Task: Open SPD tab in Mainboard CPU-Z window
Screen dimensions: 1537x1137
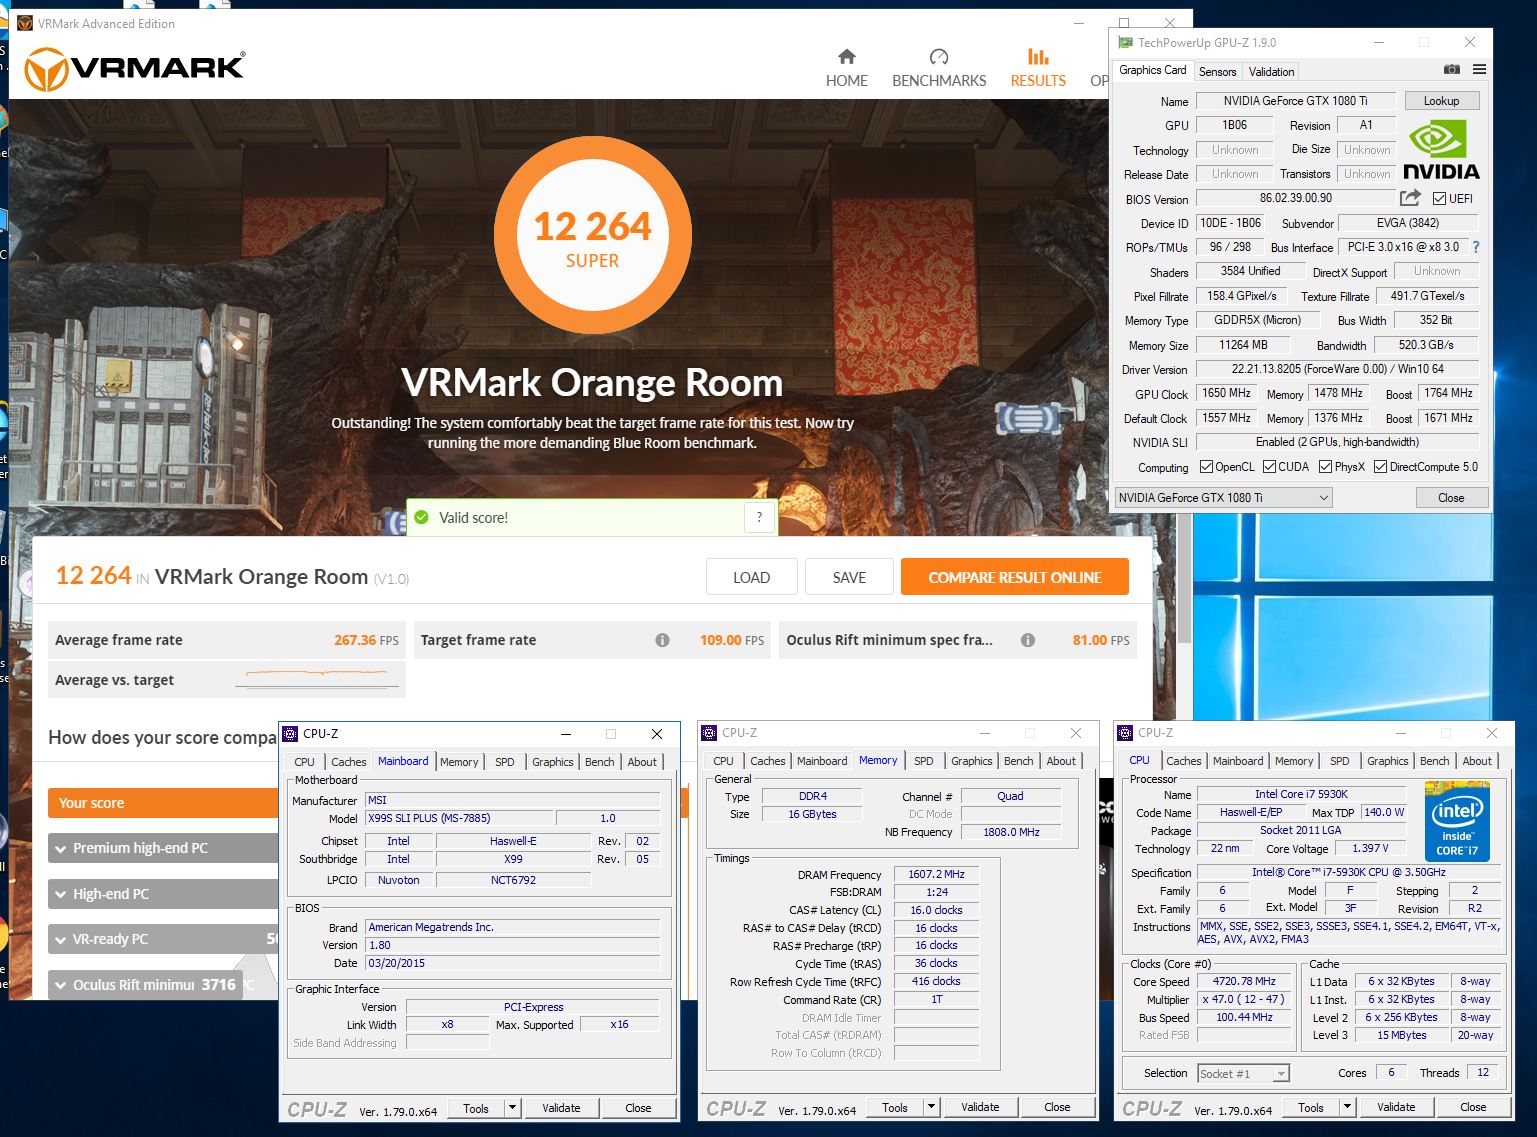Action: click(x=505, y=762)
